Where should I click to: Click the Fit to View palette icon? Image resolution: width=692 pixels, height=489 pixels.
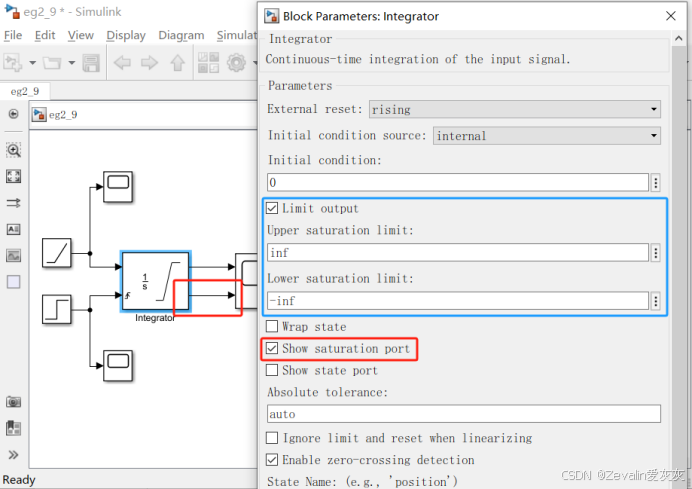click(13, 177)
